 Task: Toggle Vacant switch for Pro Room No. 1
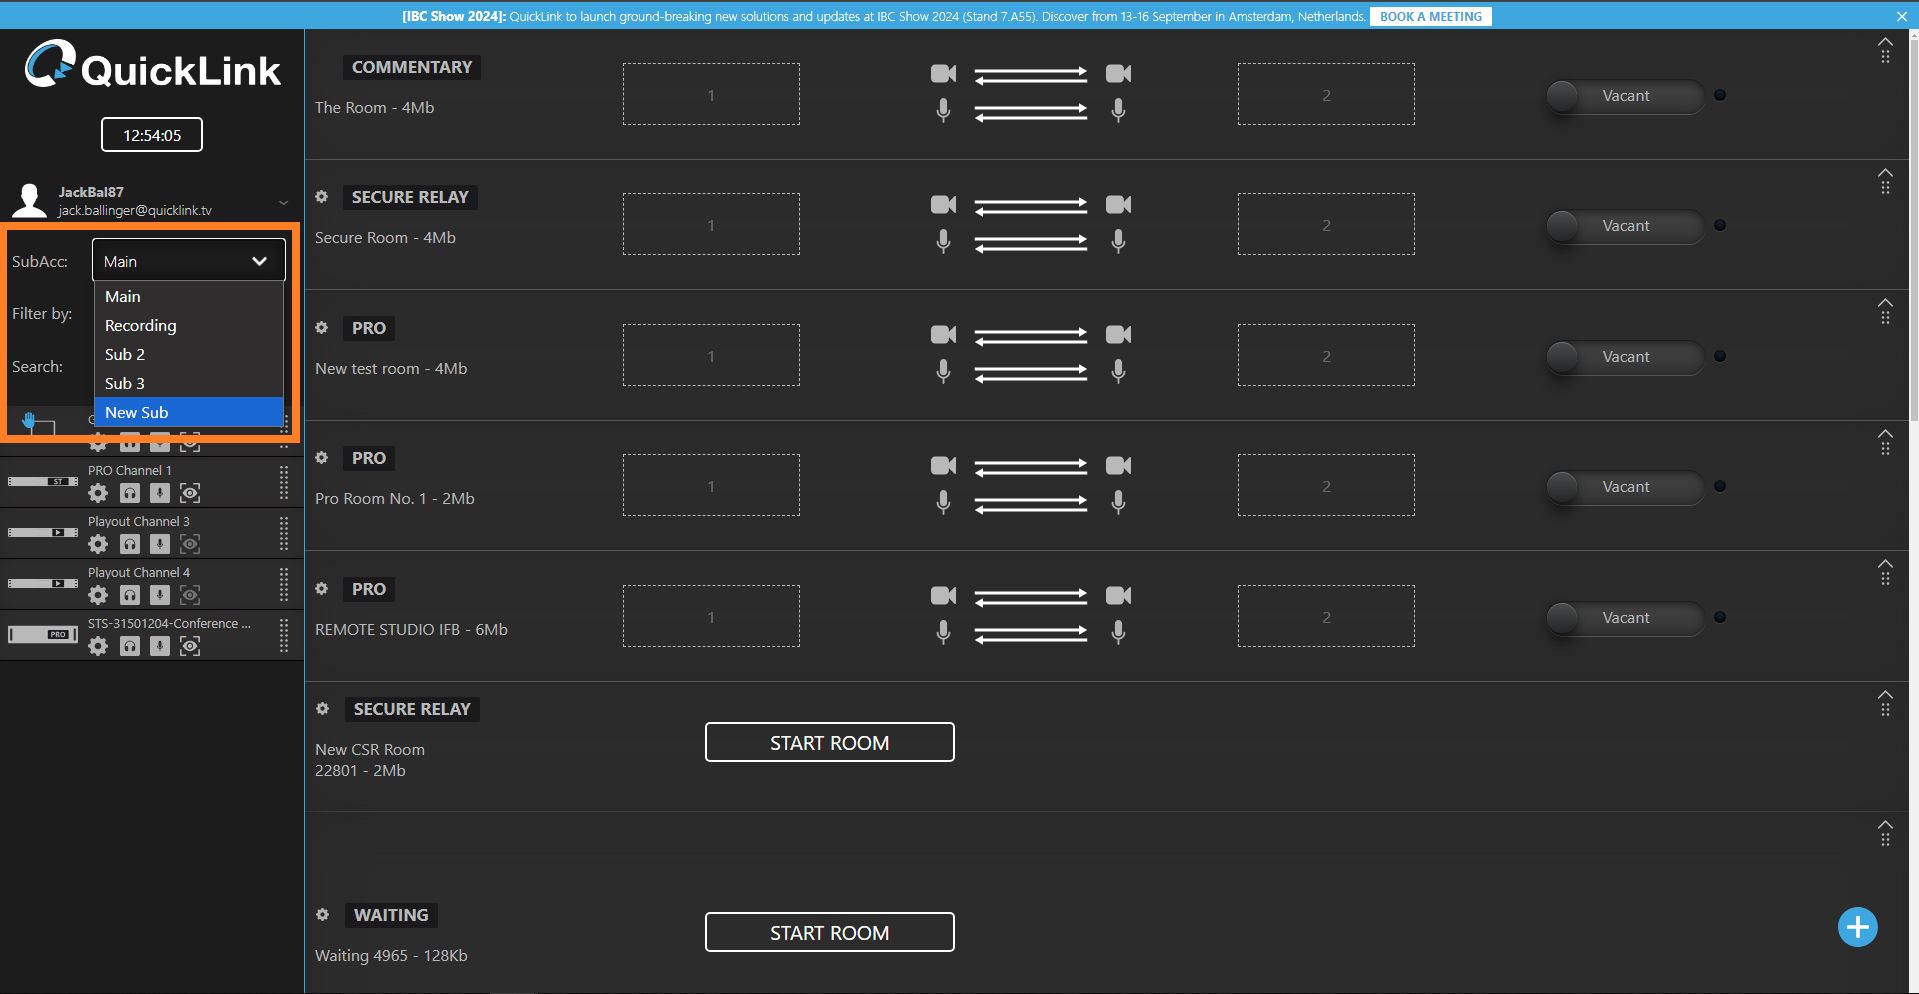tap(1623, 487)
